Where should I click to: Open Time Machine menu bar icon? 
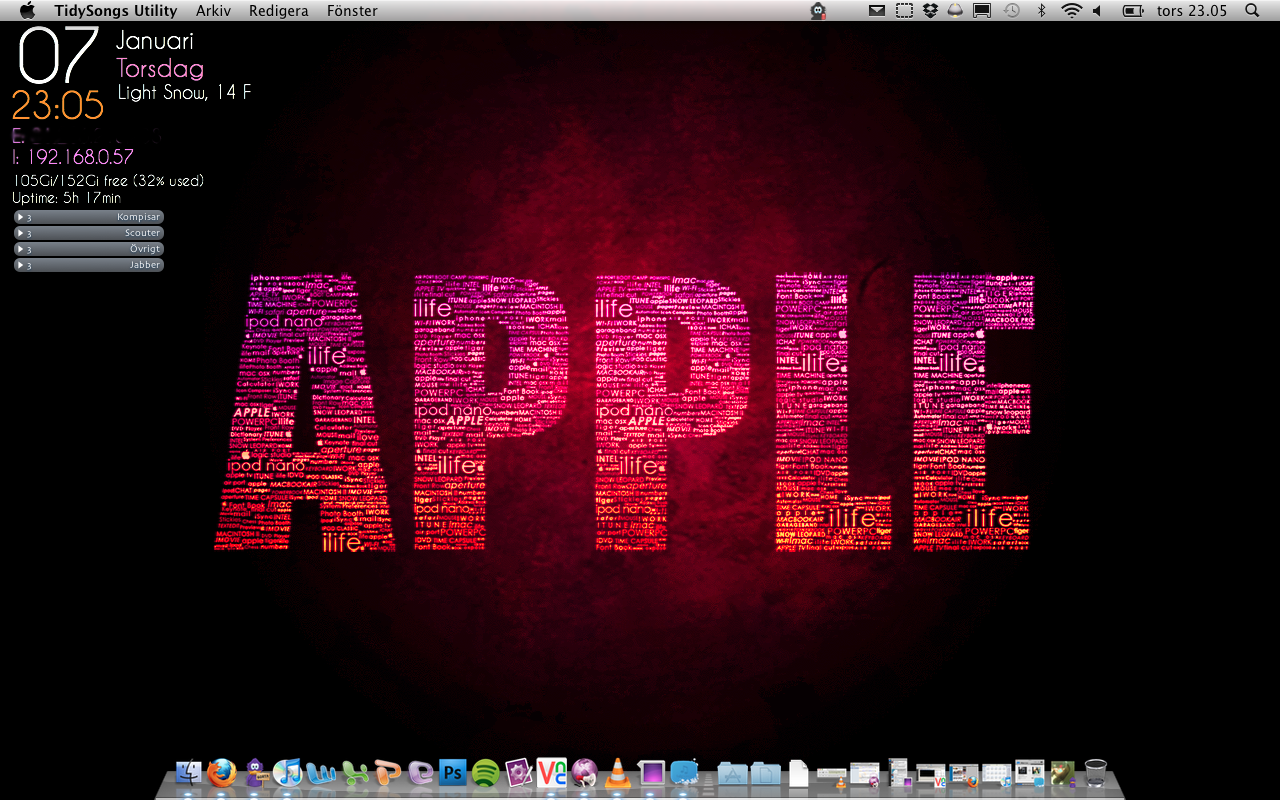click(x=1012, y=10)
